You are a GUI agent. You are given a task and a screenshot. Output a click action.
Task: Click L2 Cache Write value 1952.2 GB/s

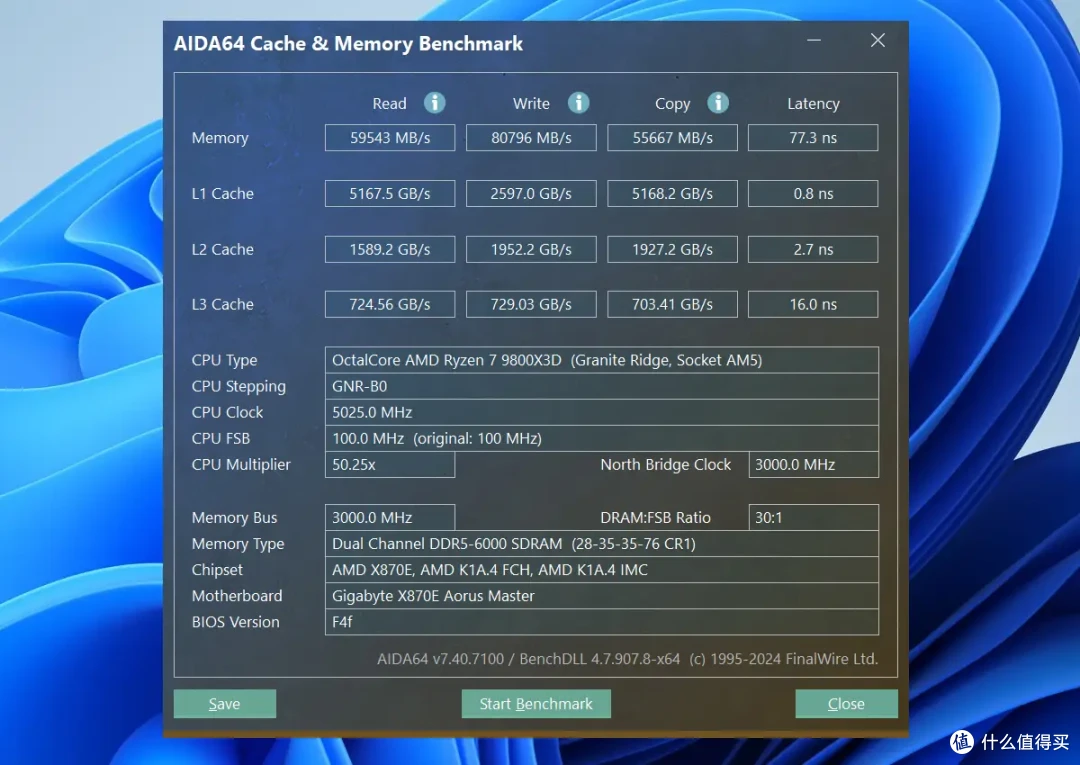coord(531,249)
